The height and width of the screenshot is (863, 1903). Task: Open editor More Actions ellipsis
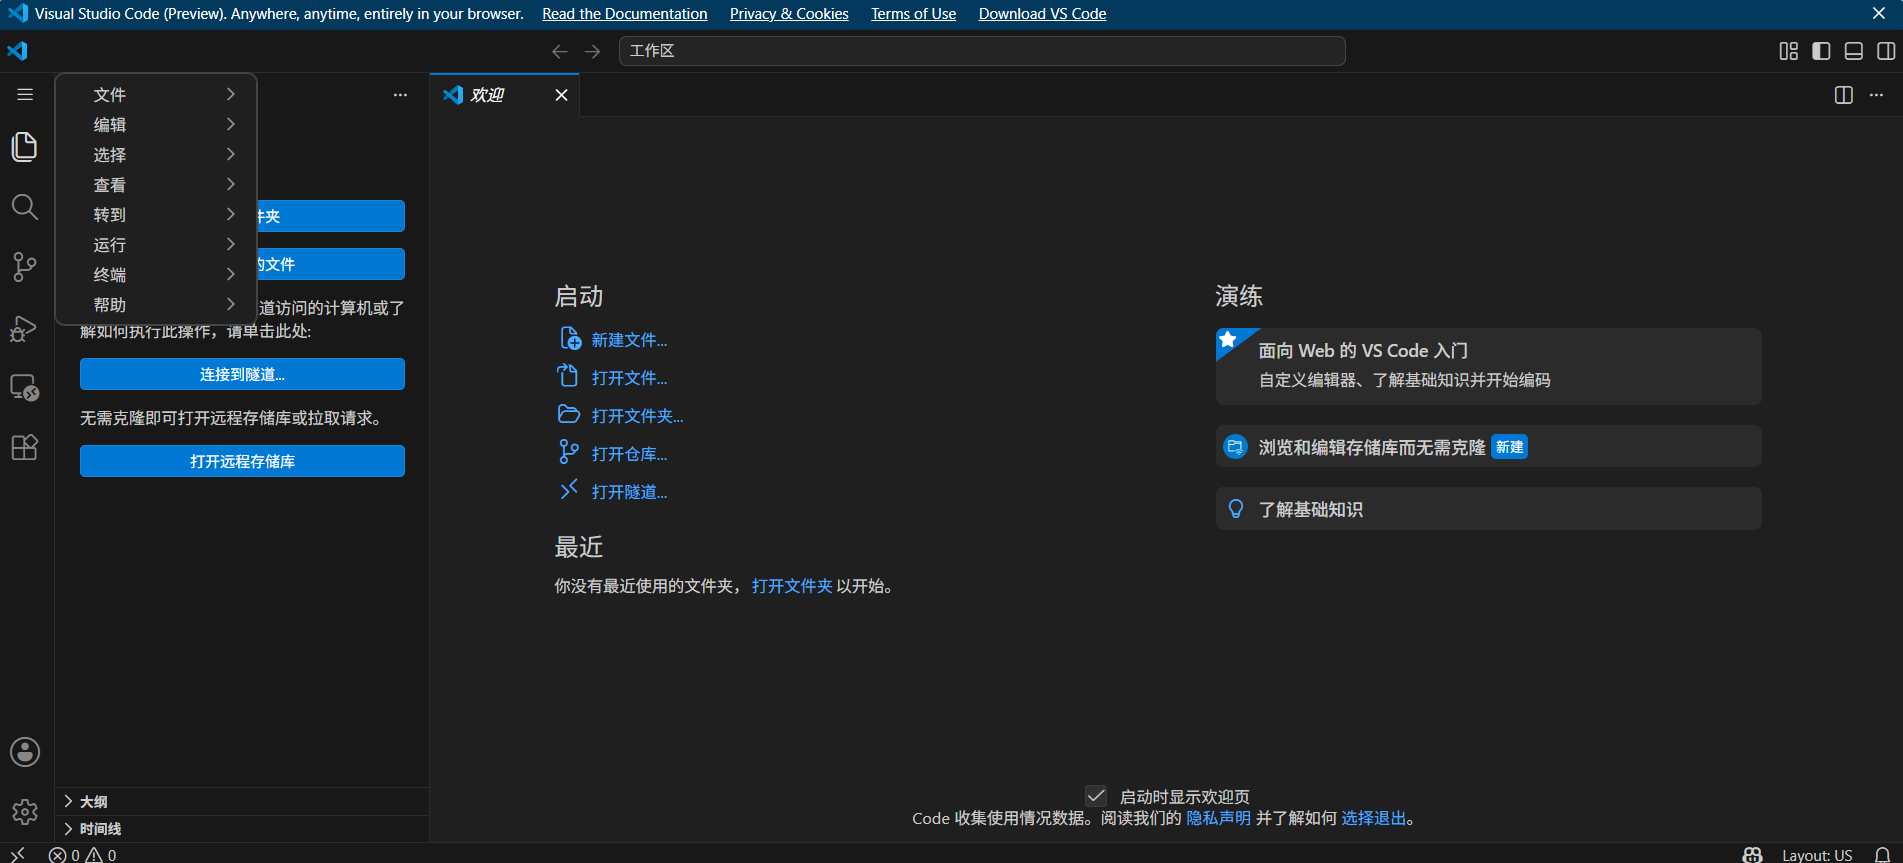point(1876,95)
